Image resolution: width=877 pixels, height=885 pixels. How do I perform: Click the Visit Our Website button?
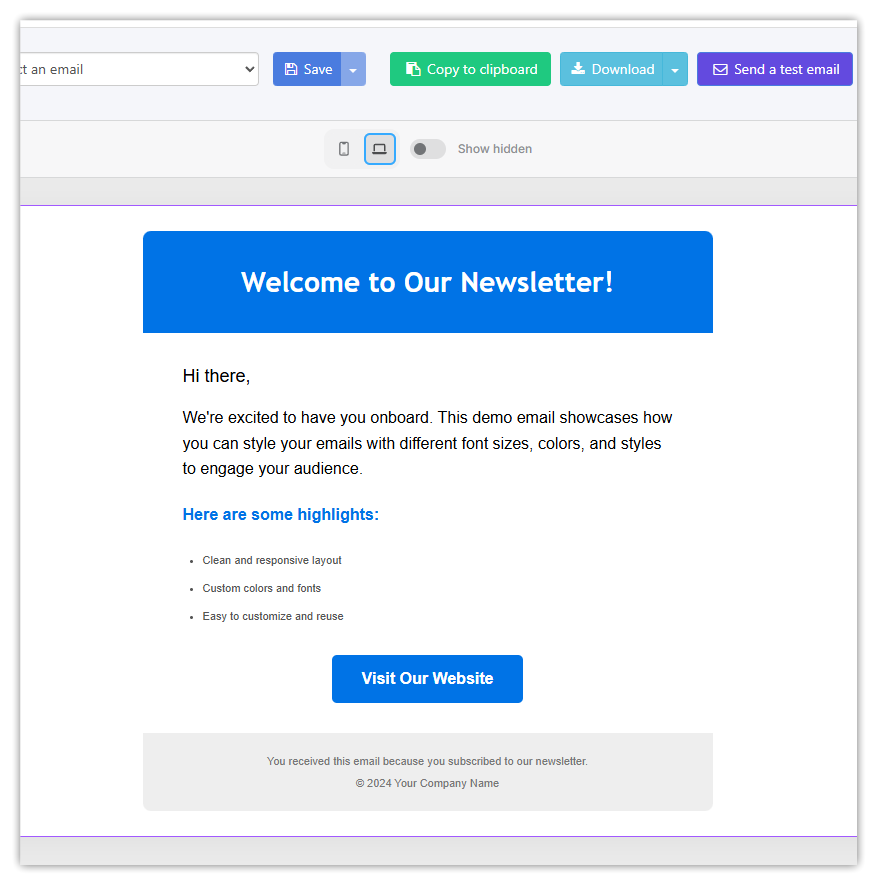tap(427, 679)
